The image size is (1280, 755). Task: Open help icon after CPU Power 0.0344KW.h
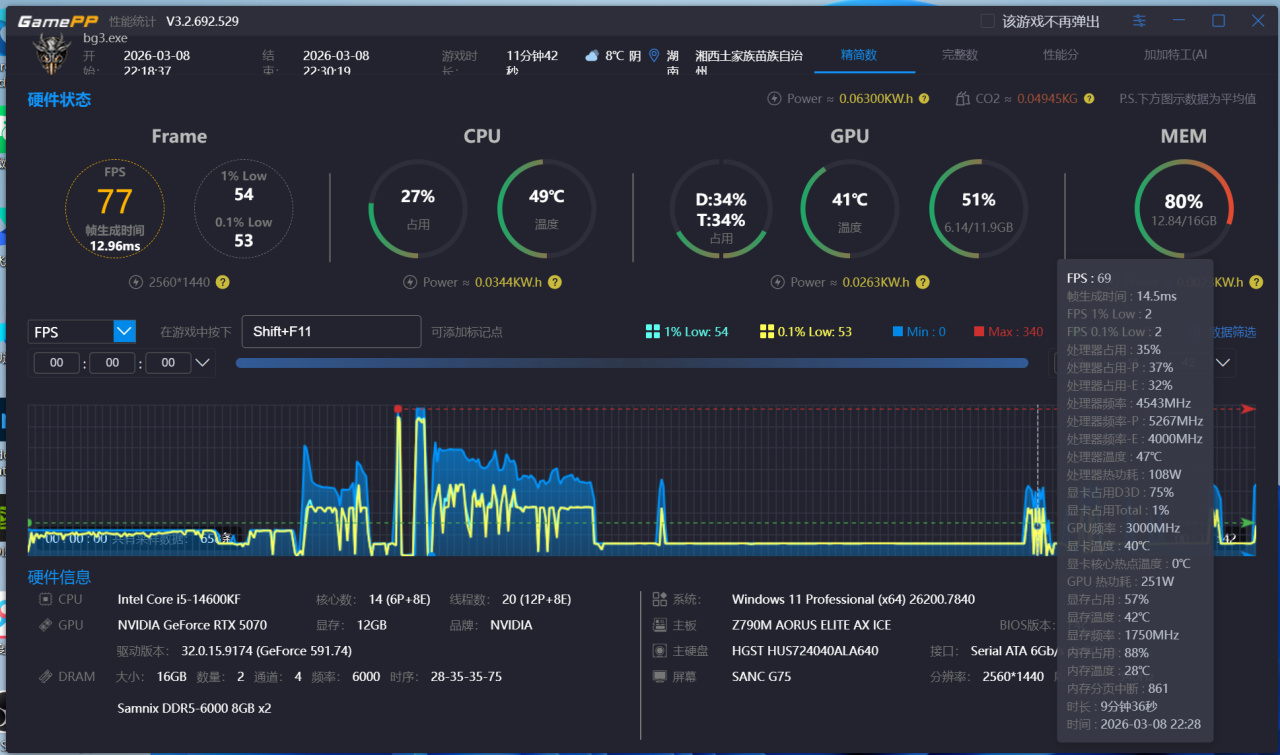click(x=554, y=282)
